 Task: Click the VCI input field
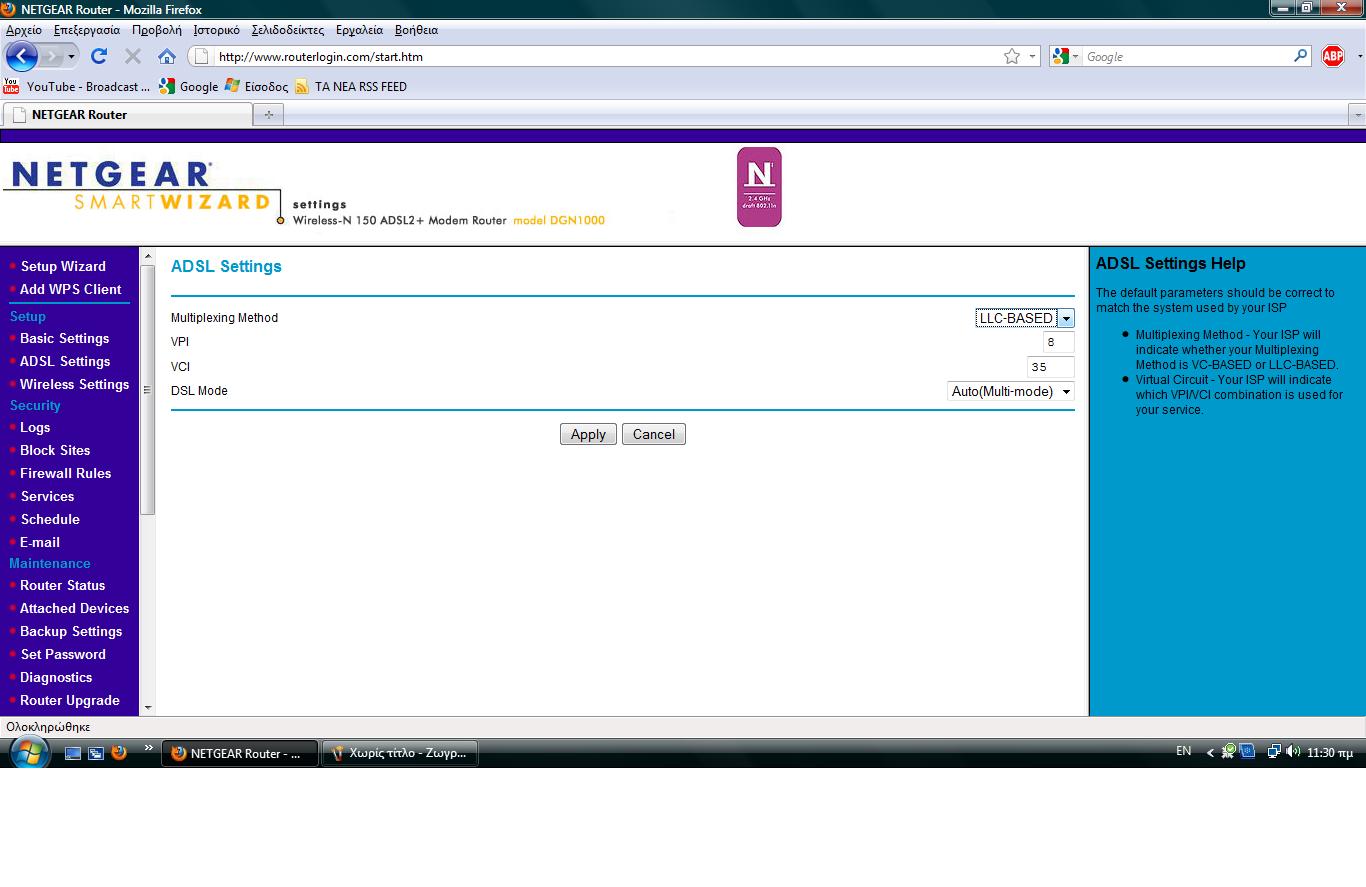1051,367
